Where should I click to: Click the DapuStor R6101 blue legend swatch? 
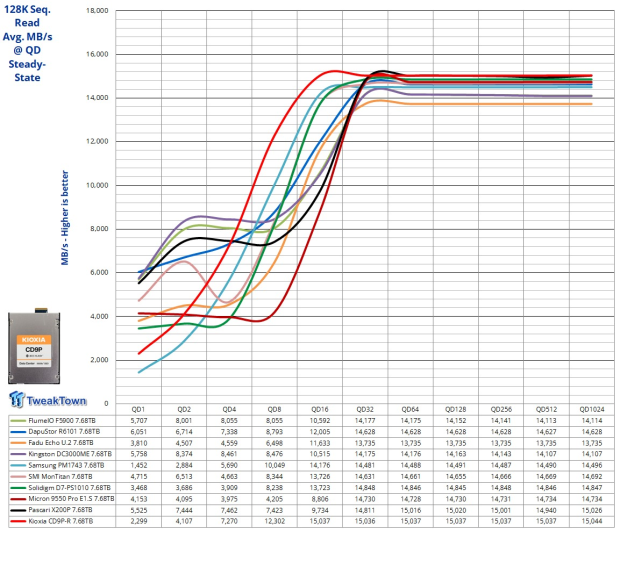pos(18,432)
